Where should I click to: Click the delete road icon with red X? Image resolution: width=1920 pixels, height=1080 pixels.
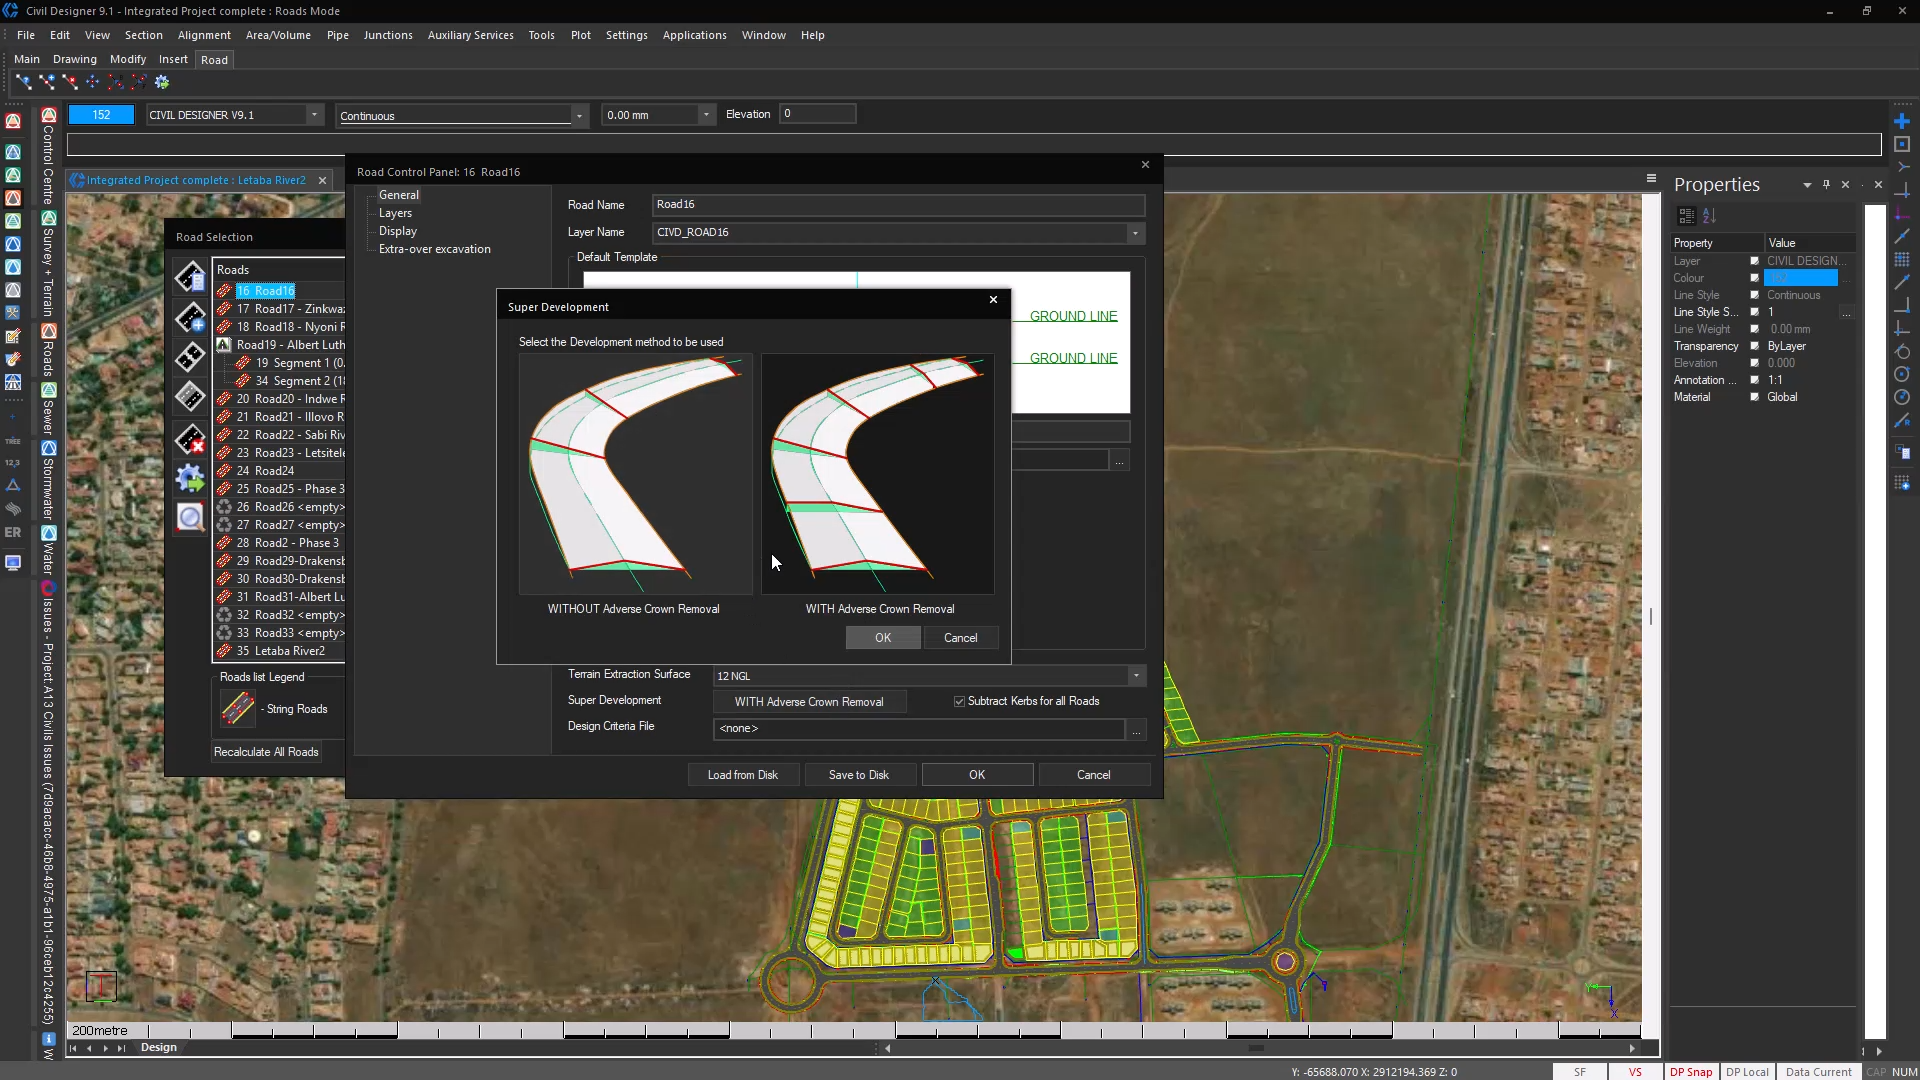pos(190,439)
